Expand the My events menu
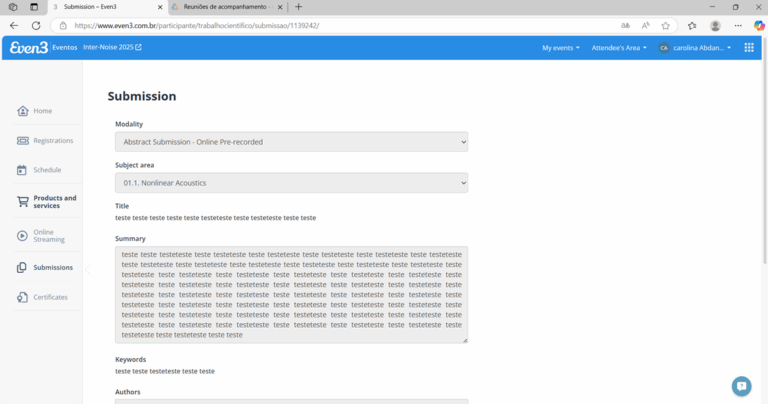Image resolution: width=768 pixels, height=404 pixels. [x=560, y=48]
